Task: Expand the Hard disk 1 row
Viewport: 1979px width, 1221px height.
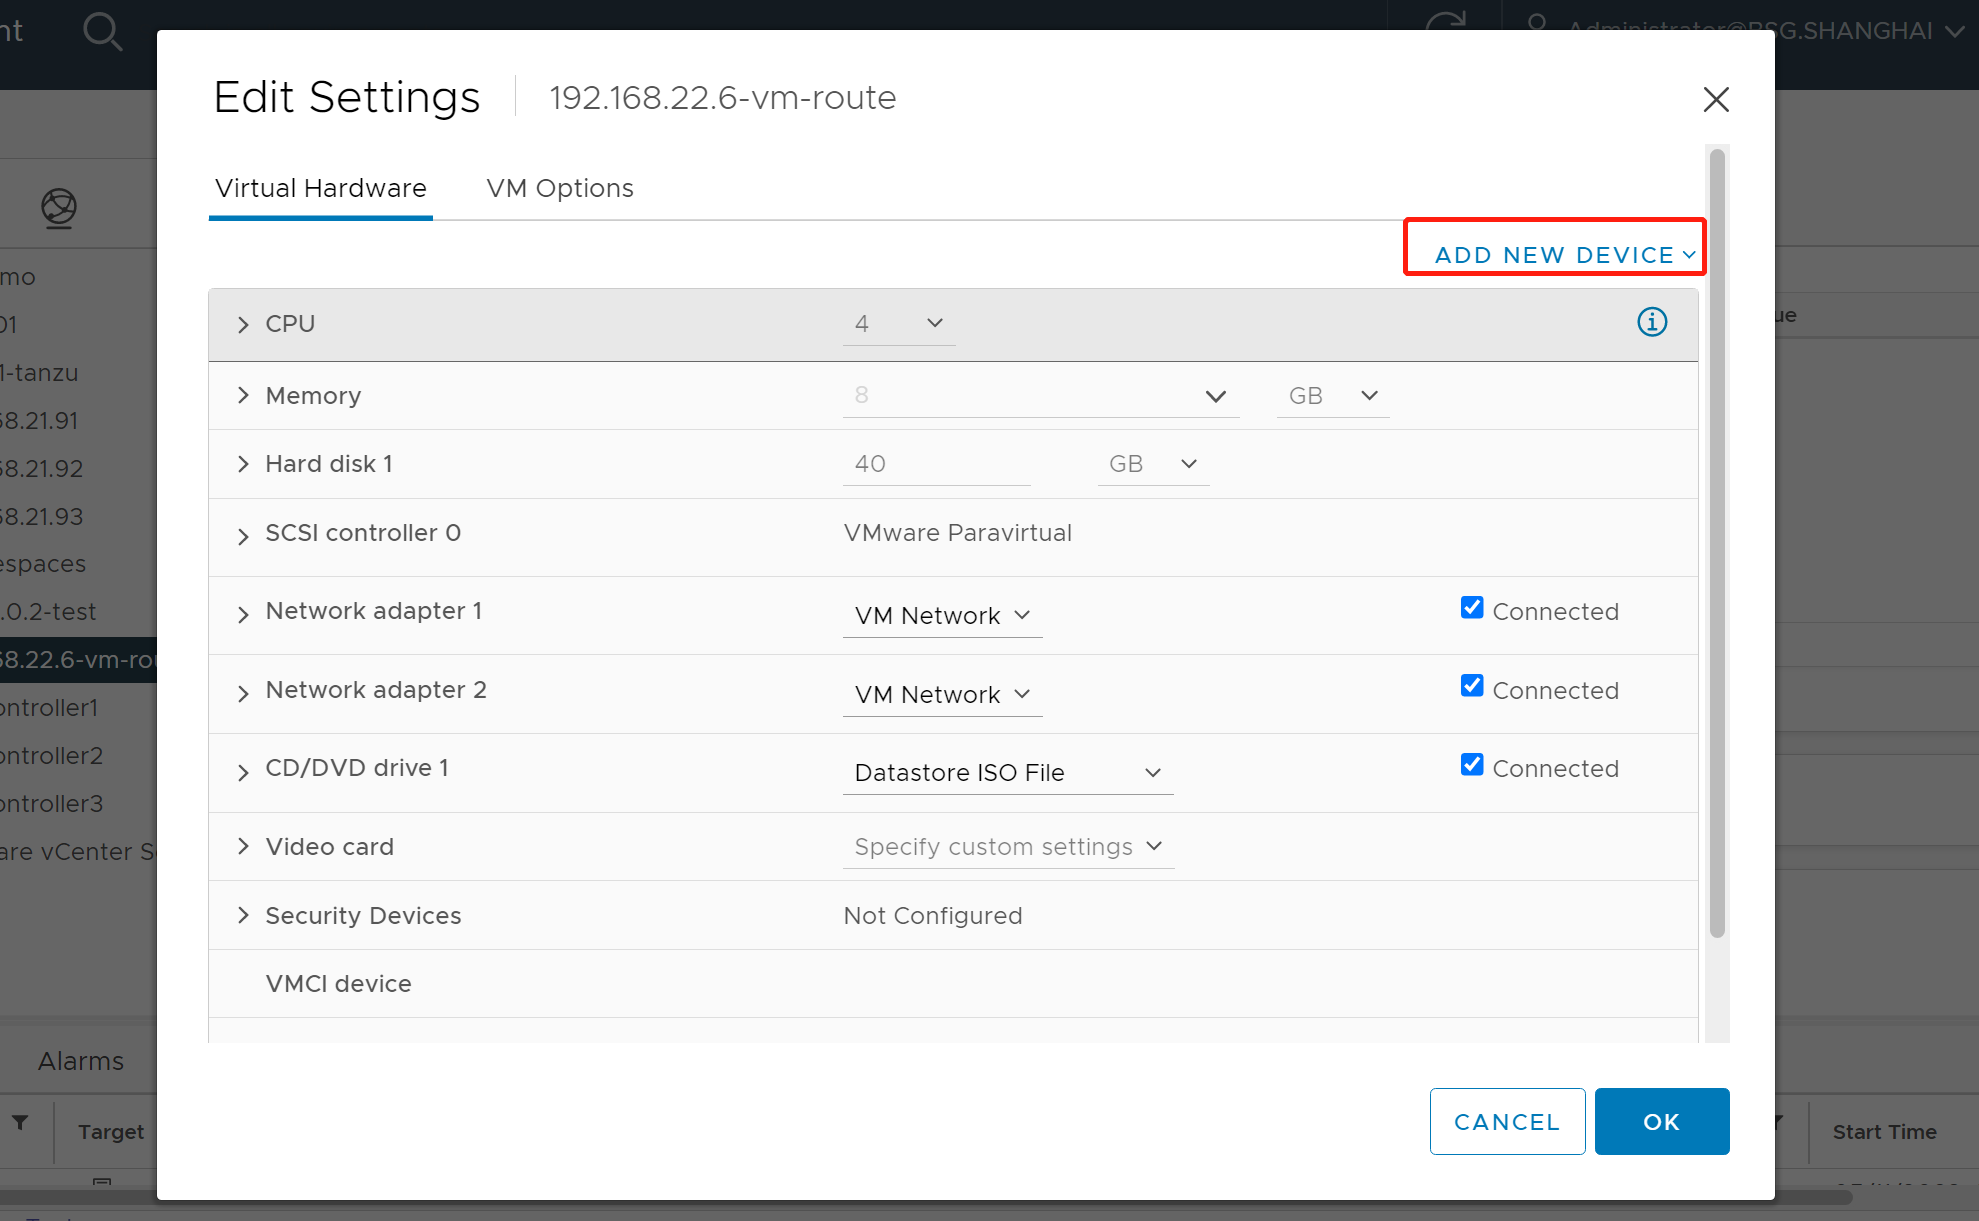Action: (243, 464)
